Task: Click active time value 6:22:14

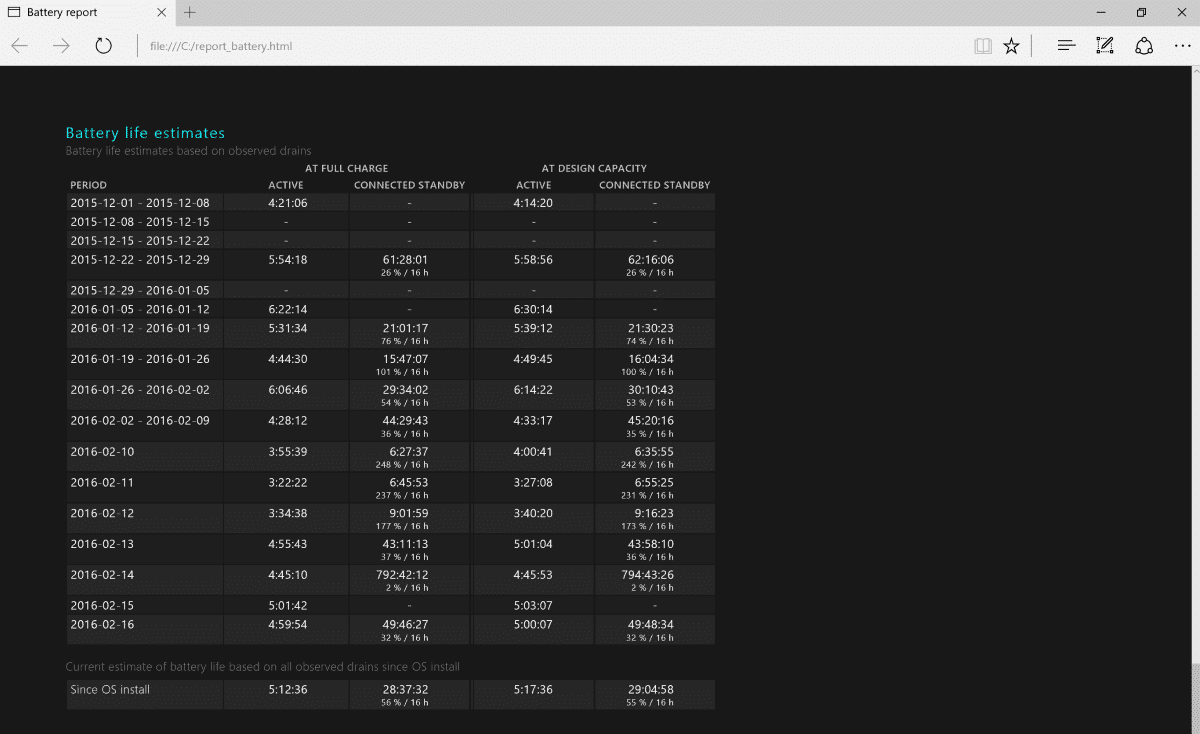Action: pos(287,309)
